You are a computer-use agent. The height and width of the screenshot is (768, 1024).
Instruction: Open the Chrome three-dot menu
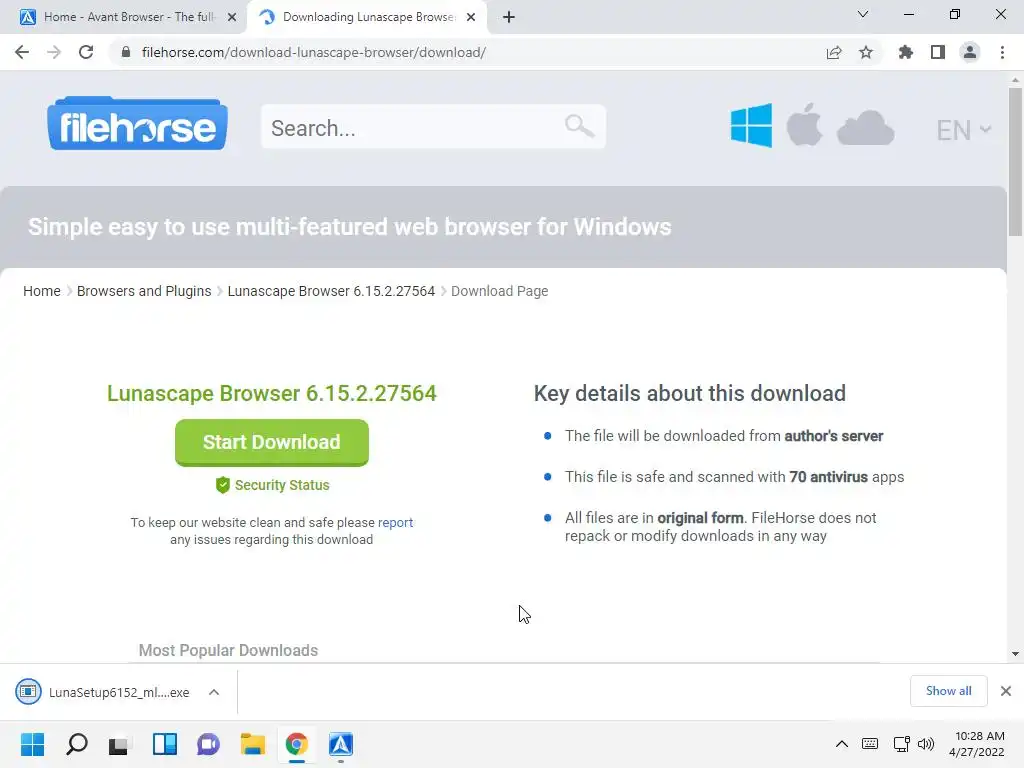click(1002, 52)
